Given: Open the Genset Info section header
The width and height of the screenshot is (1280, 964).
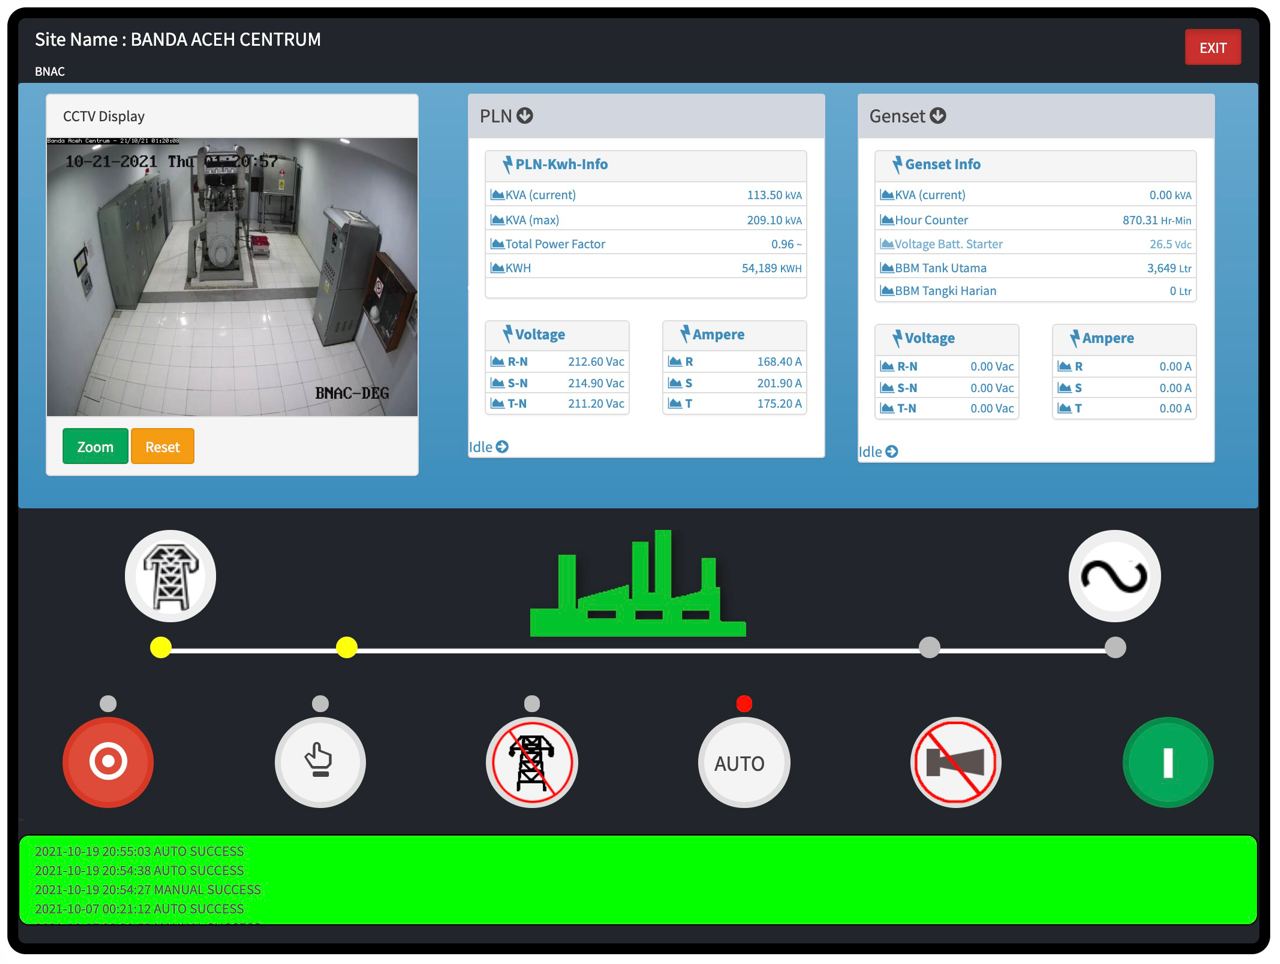Looking at the screenshot, I should click(941, 165).
